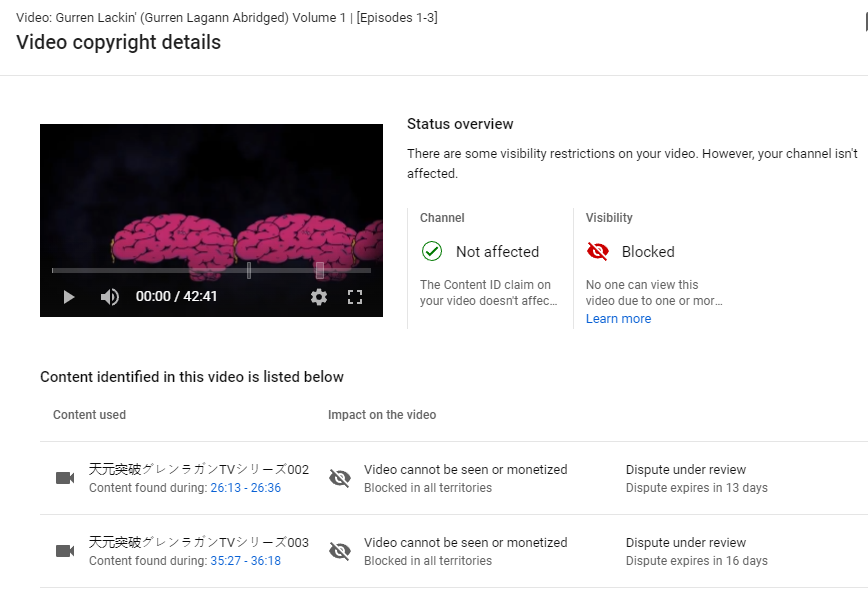Screen dimensions: 868x595
Task: Click second claim marker on timeline
Action: tap(319, 271)
